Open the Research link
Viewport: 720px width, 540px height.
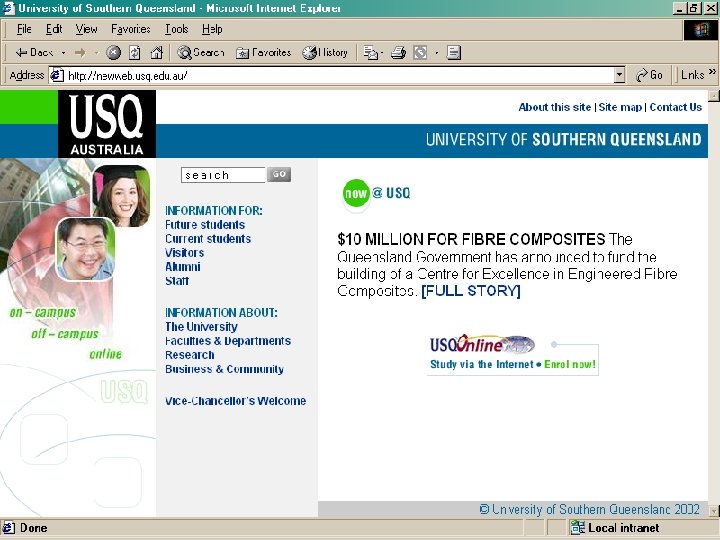click(190, 355)
